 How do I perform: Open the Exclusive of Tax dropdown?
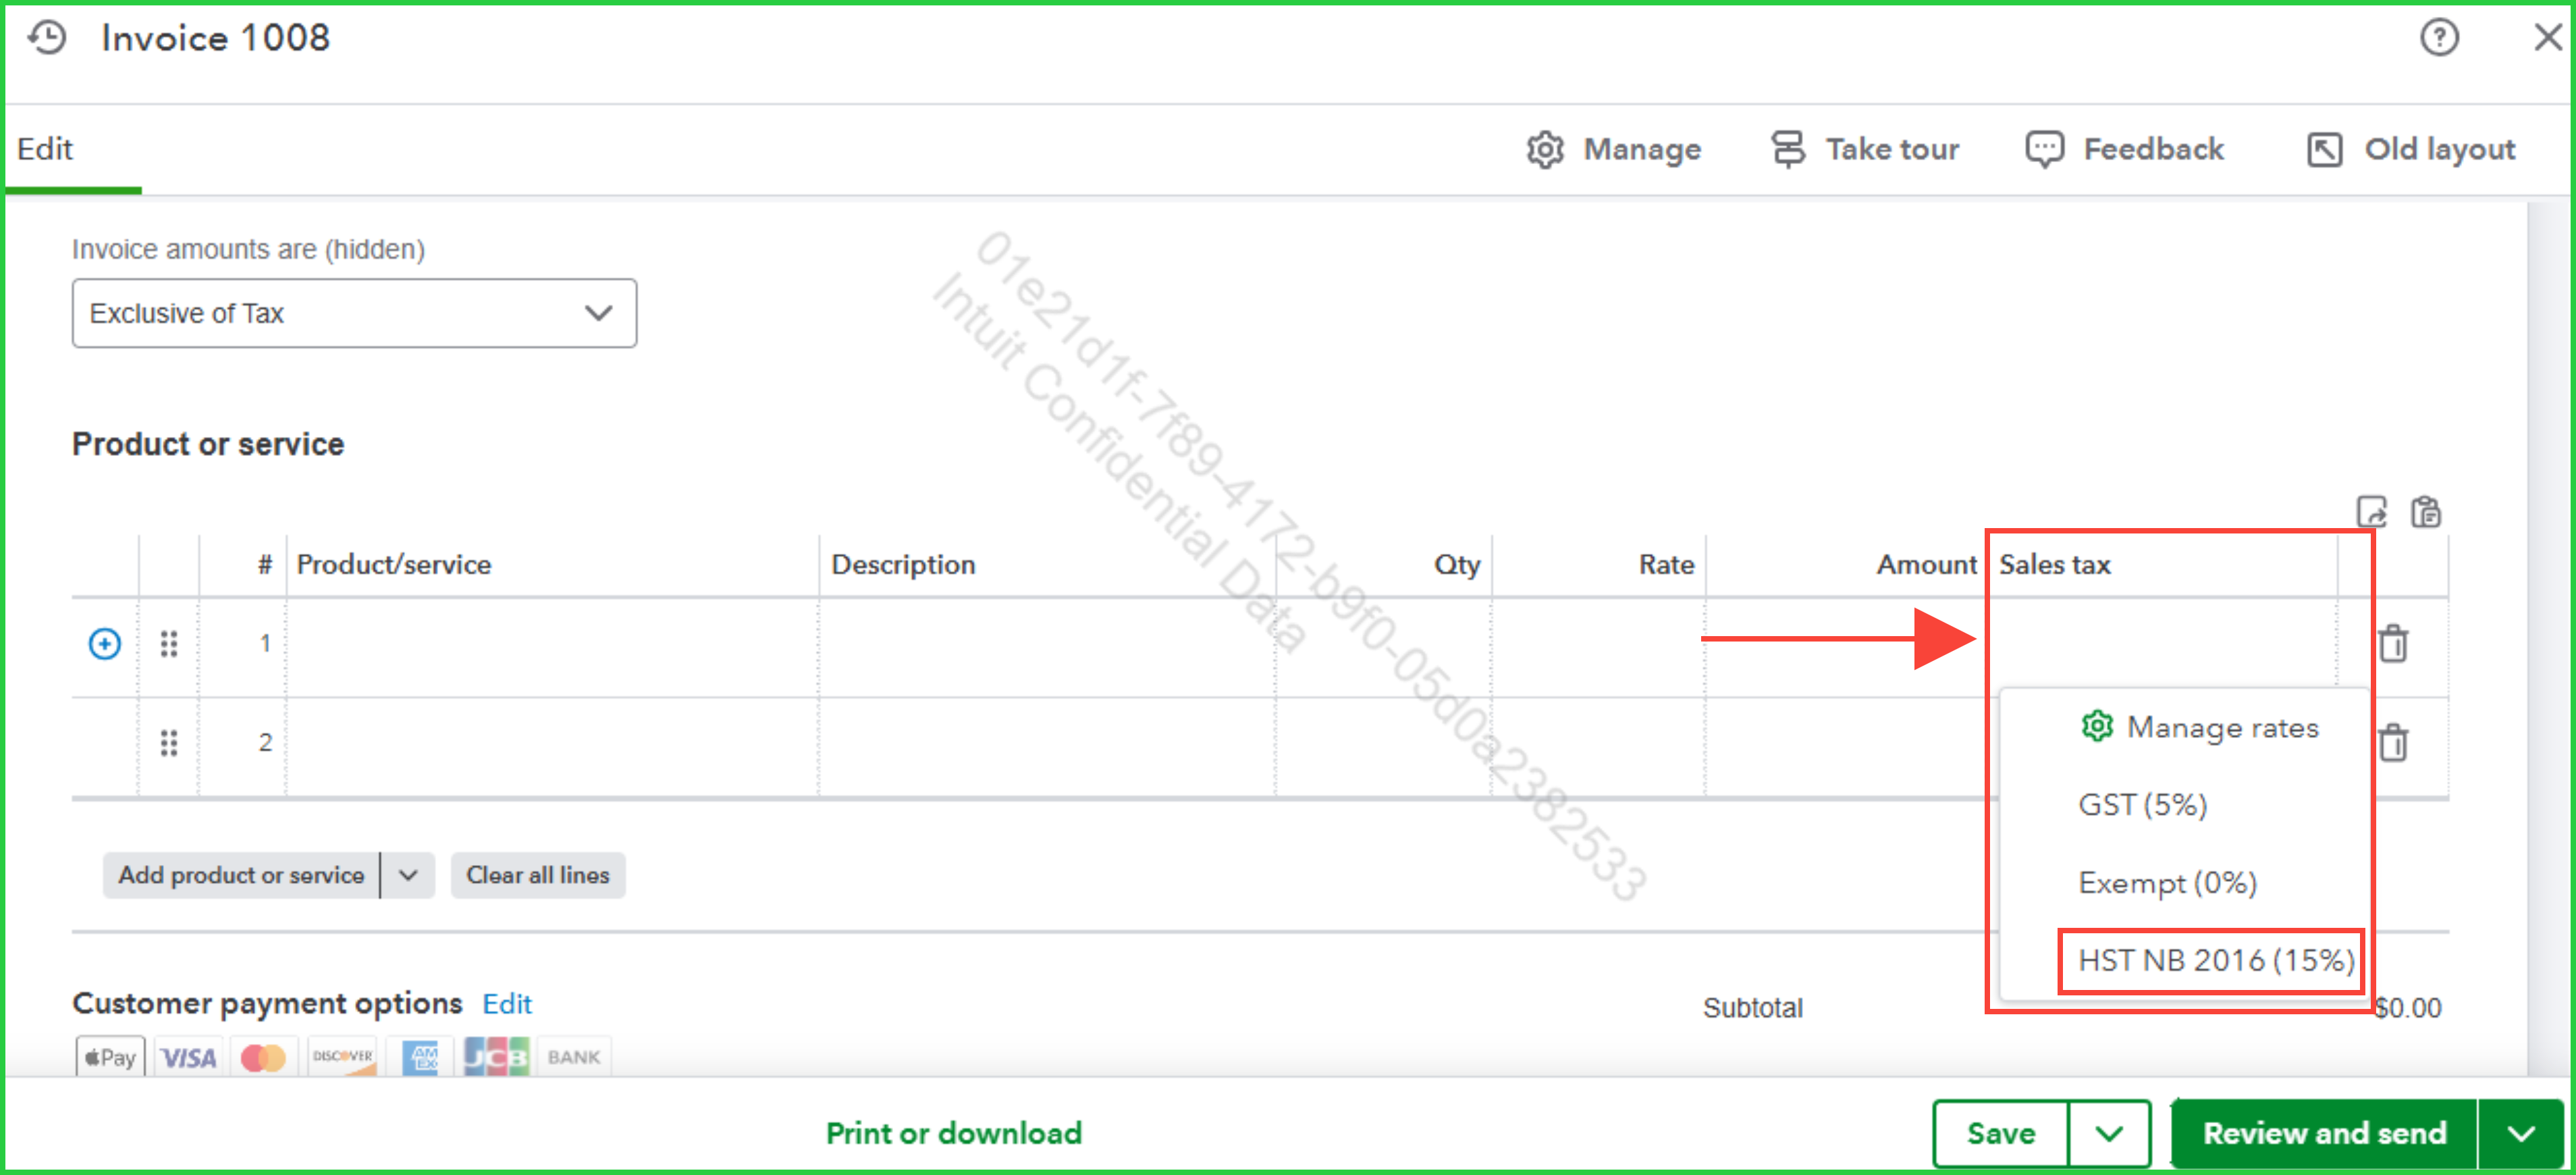coord(354,314)
